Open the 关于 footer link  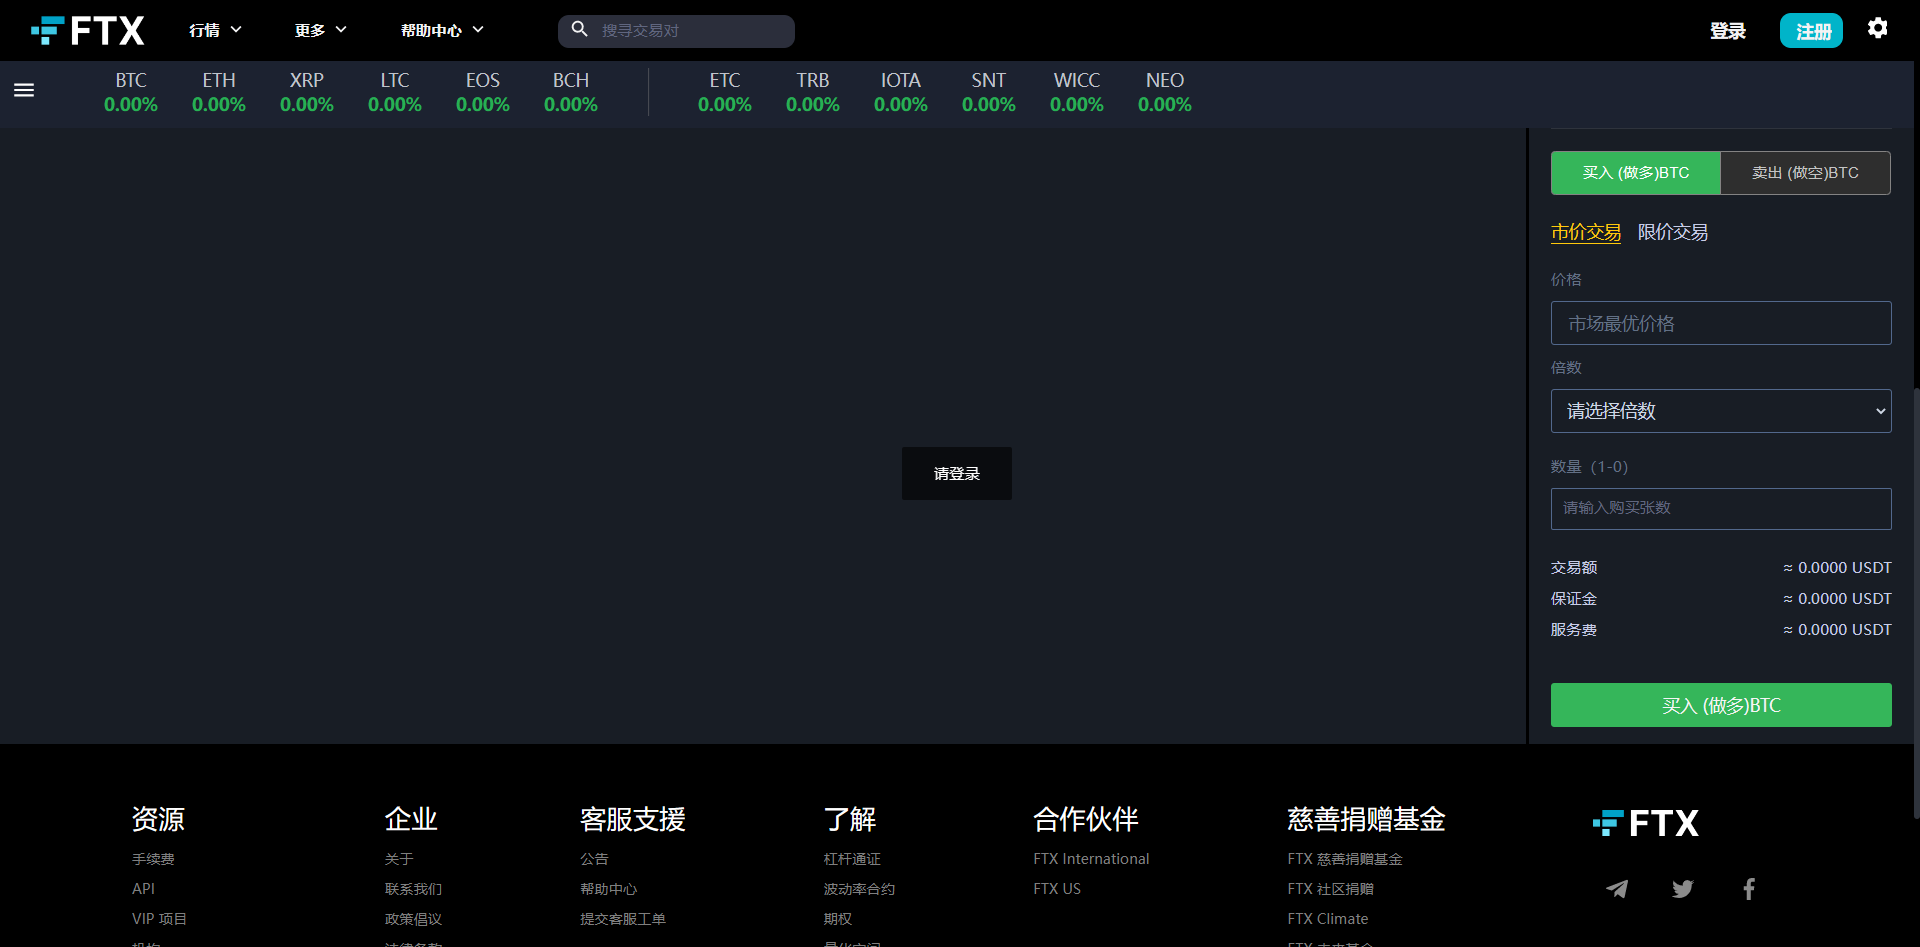[399, 859]
